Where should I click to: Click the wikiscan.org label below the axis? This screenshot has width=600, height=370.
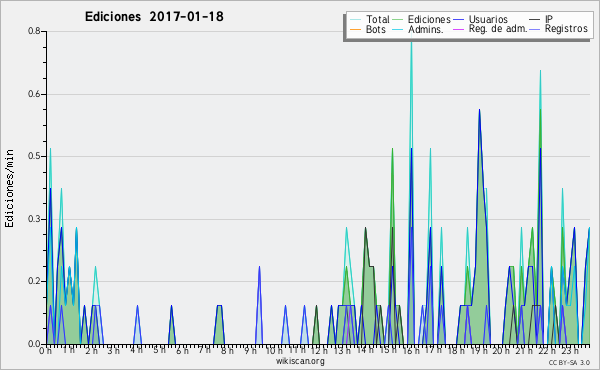click(300, 361)
